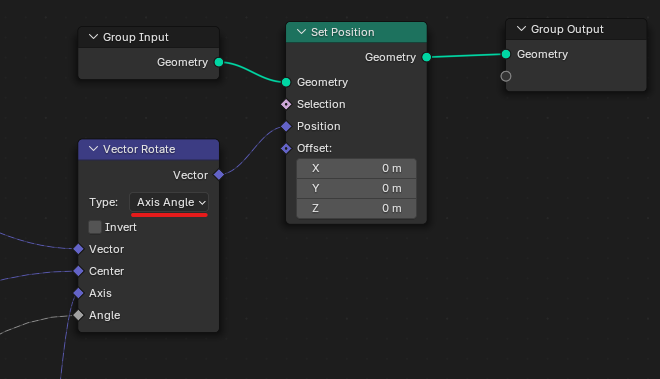Click the Type: label in Vector Rotate
The image size is (660, 379).
pos(104,202)
